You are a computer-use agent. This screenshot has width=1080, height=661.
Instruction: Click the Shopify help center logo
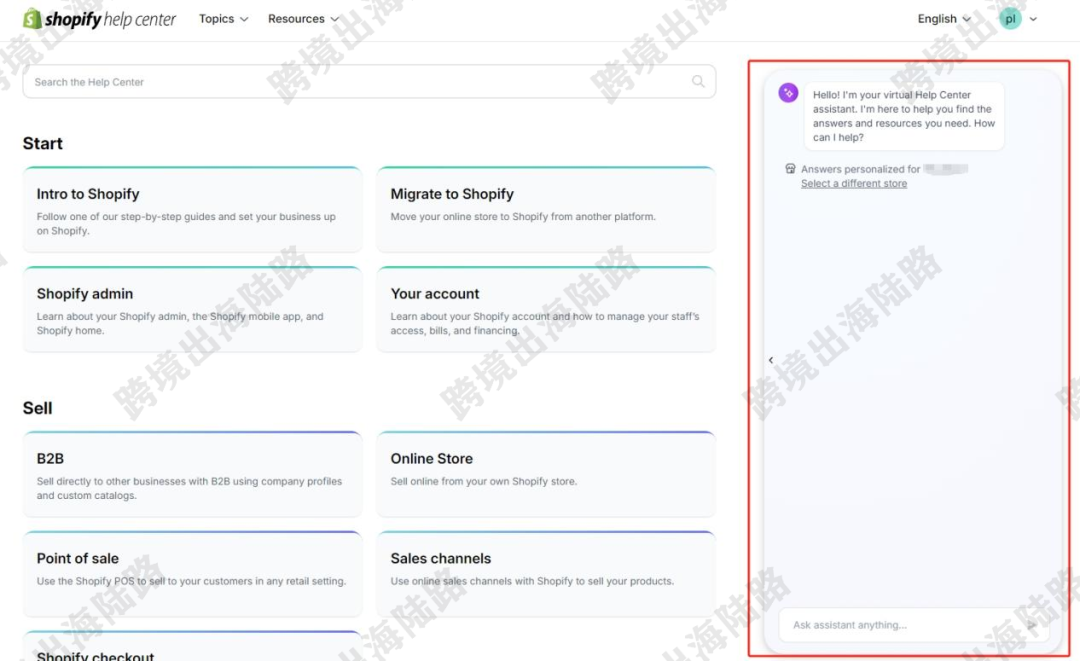[x=100, y=19]
